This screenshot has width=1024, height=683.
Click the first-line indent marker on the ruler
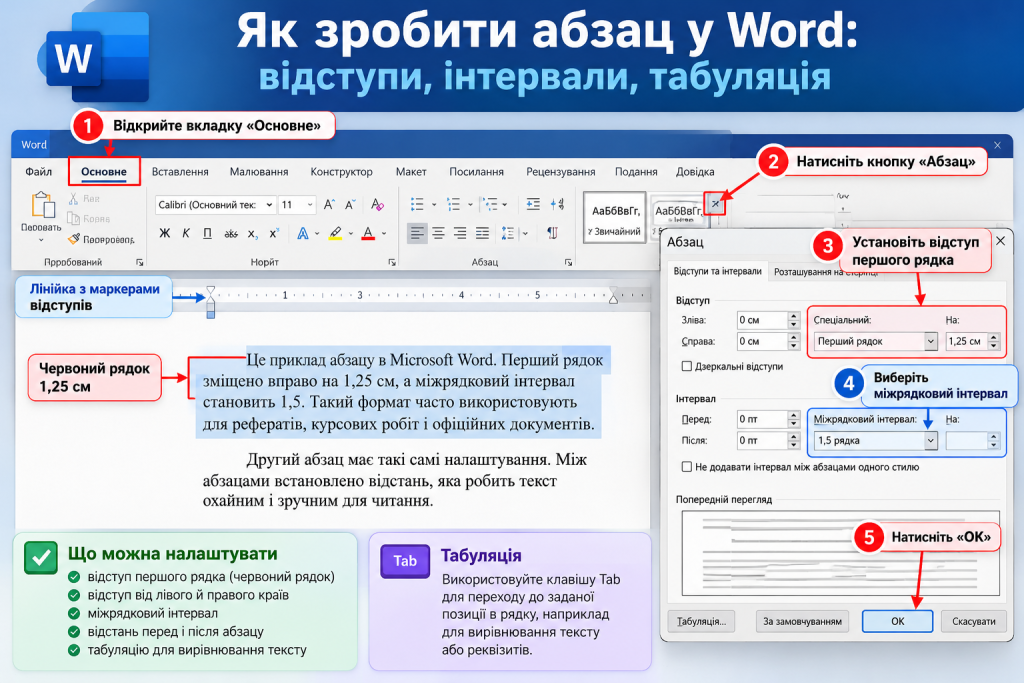(210, 291)
